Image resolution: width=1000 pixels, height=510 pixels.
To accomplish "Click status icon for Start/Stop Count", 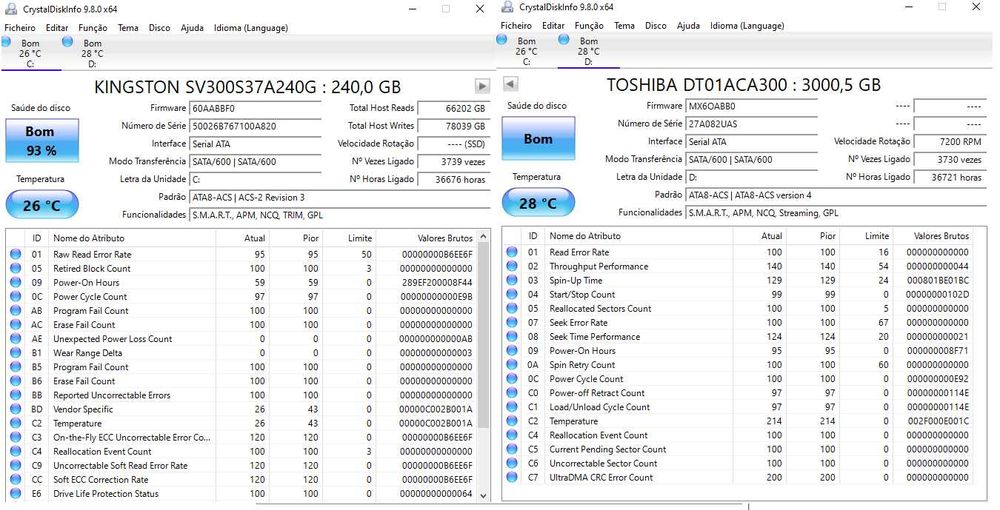I will [511, 294].
